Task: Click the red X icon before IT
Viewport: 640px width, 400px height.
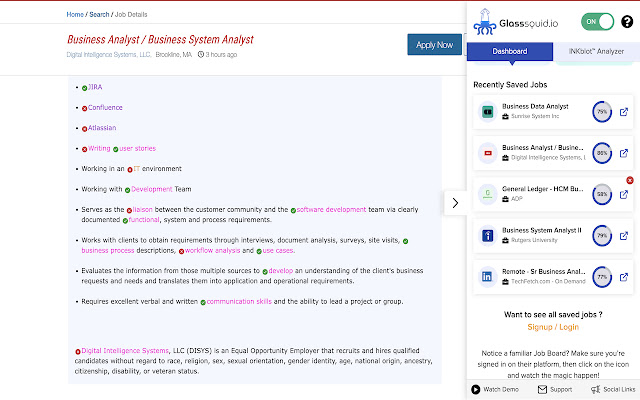Action: pyautogui.click(x=130, y=169)
